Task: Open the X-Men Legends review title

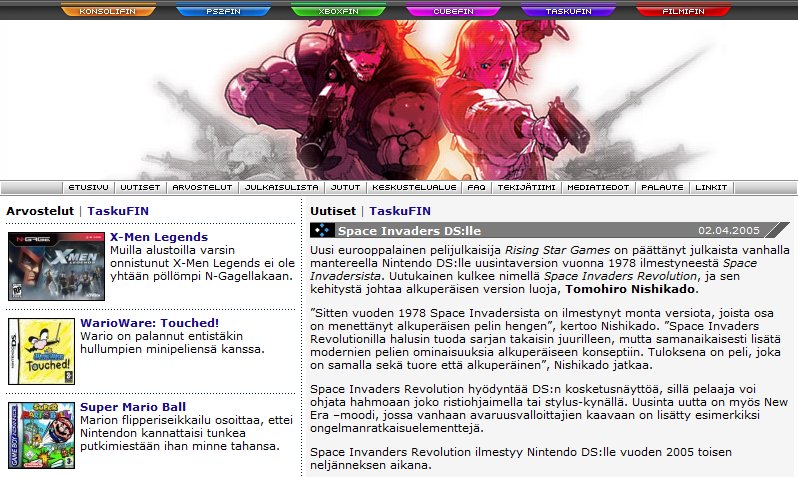Action: pos(159,237)
